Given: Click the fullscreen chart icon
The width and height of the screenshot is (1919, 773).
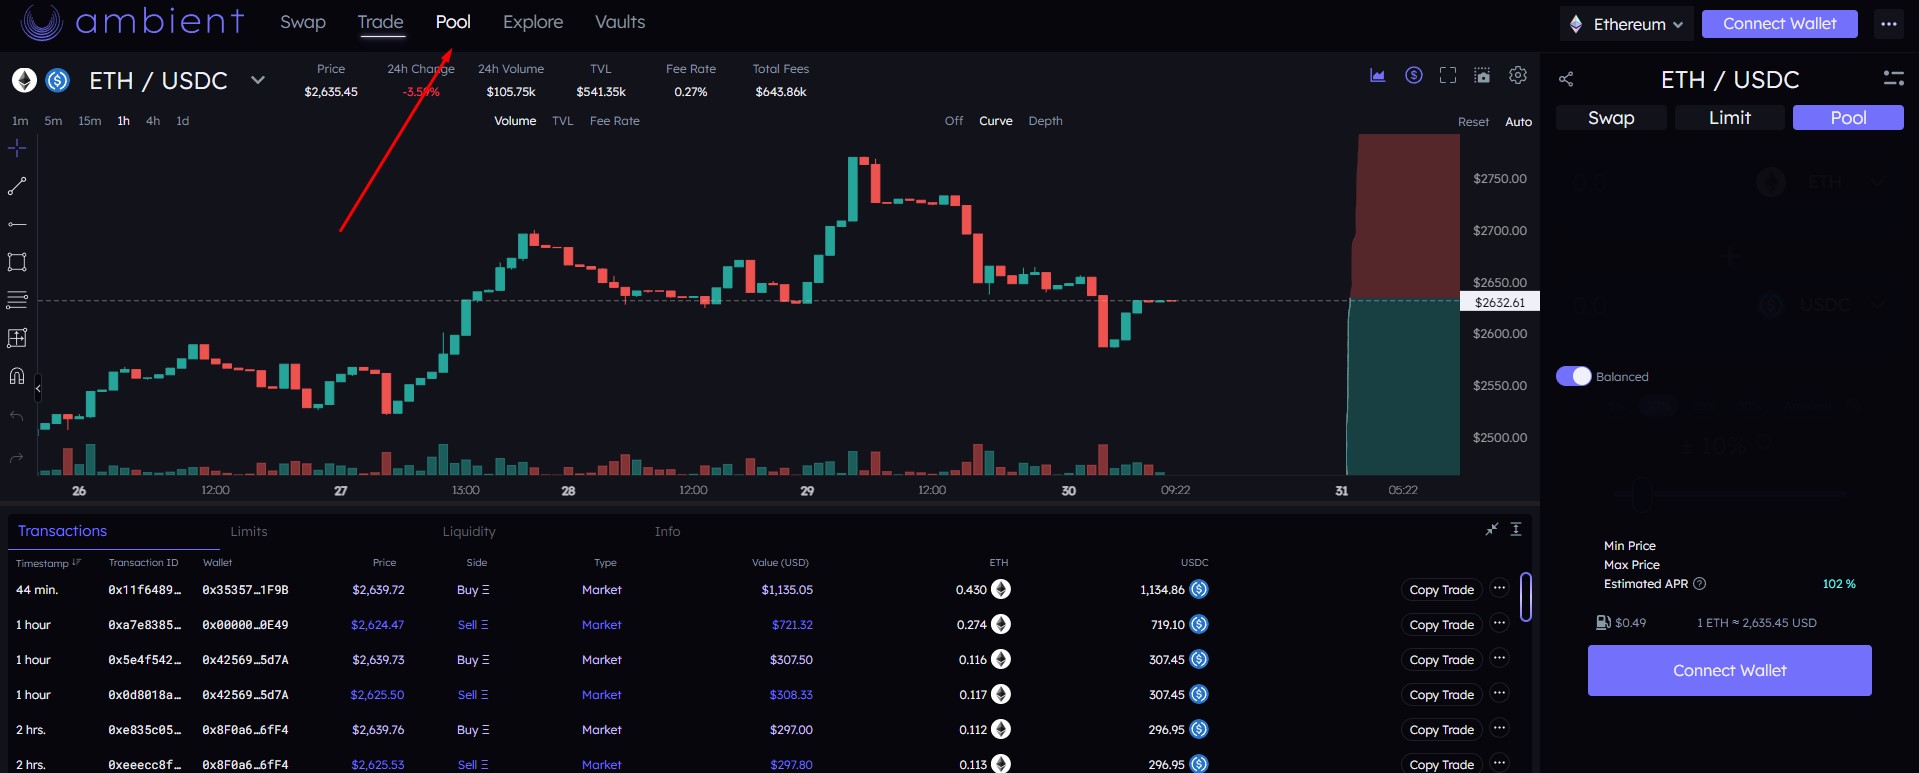Looking at the screenshot, I should (1447, 76).
